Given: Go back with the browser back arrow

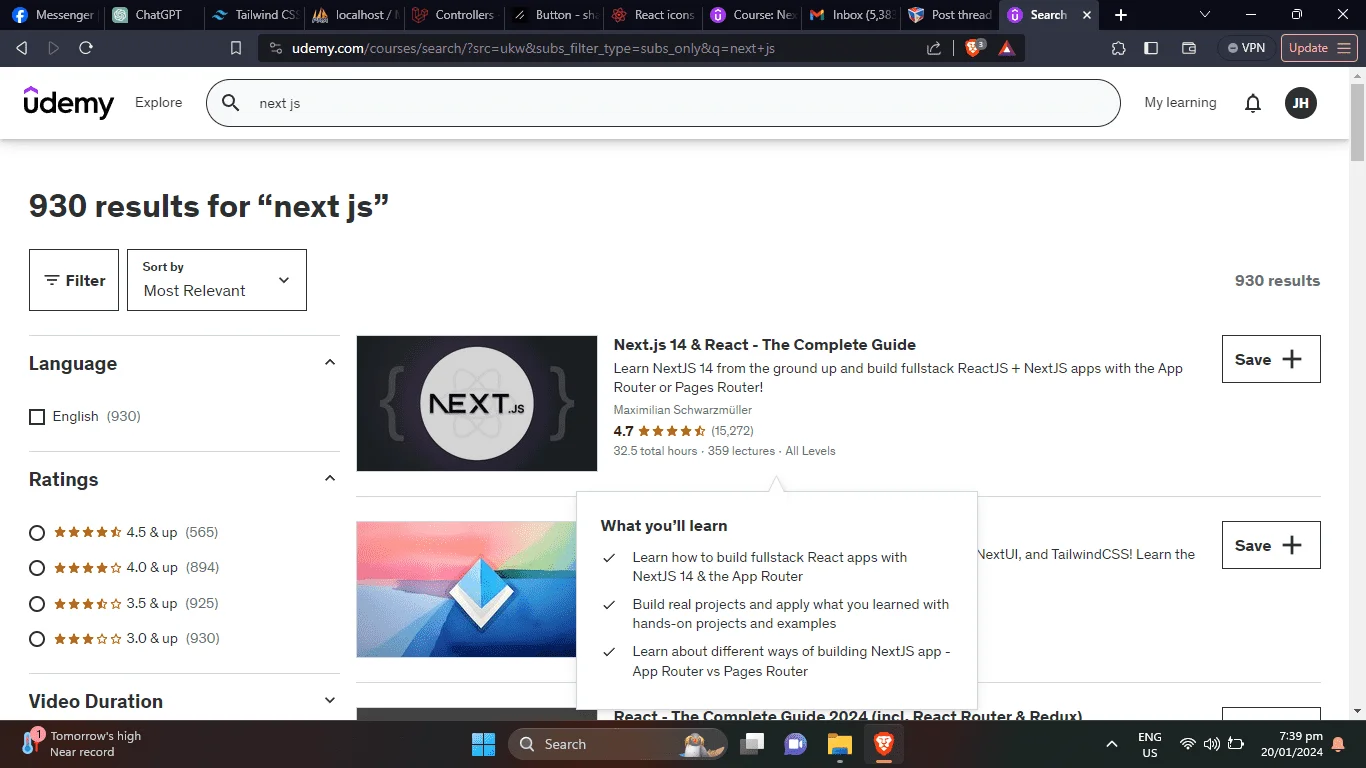Looking at the screenshot, I should coord(22,48).
